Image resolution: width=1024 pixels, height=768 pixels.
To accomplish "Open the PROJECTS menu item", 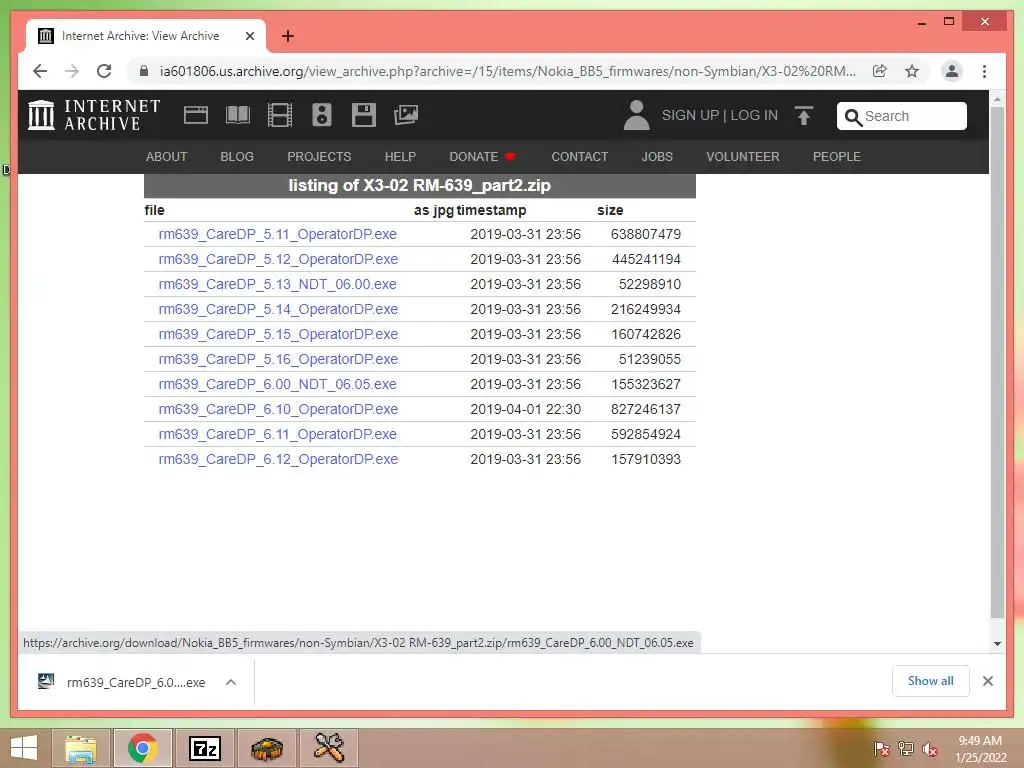I will click(319, 157).
